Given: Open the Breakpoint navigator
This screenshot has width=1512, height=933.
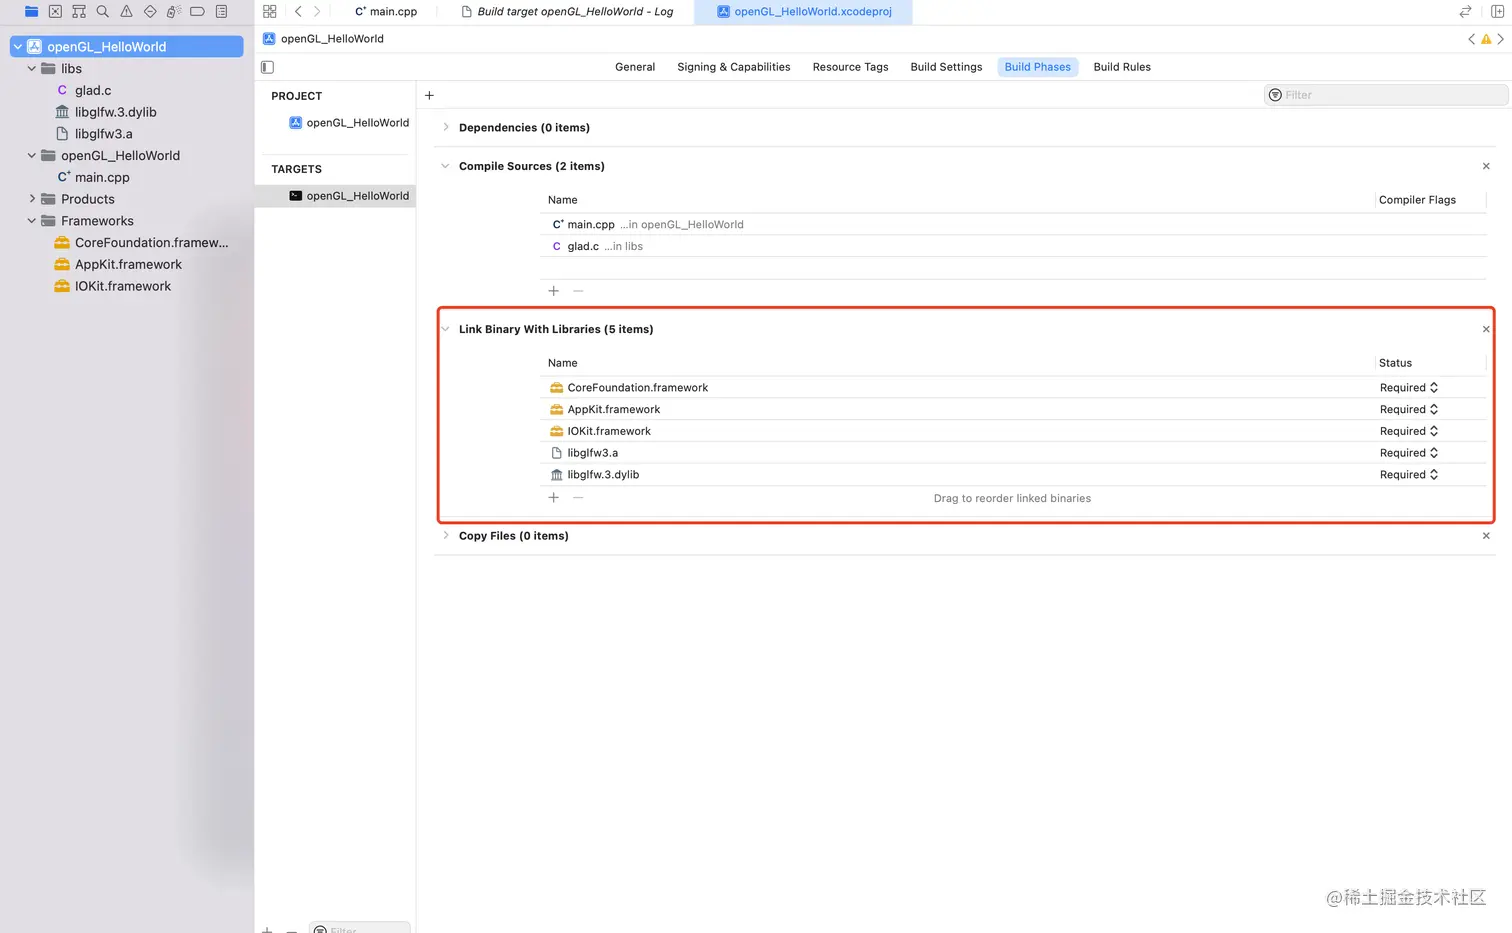Looking at the screenshot, I should point(197,12).
